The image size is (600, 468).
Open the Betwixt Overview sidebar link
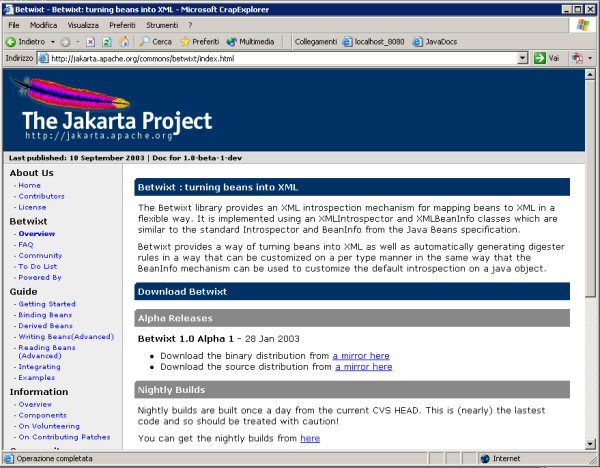pyautogui.click(x=37, y=233)
